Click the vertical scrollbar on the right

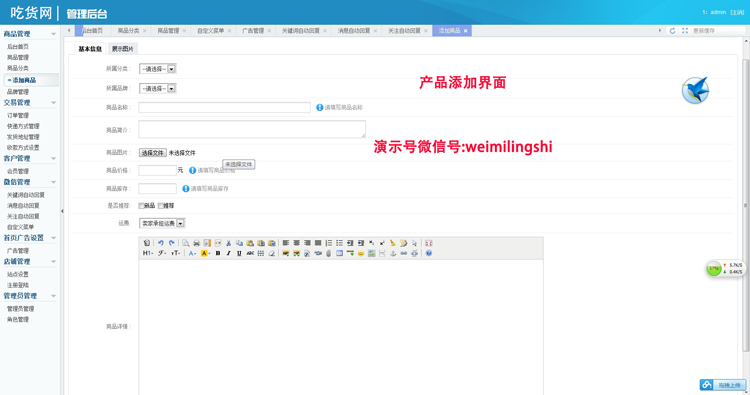tap(745, 206)
